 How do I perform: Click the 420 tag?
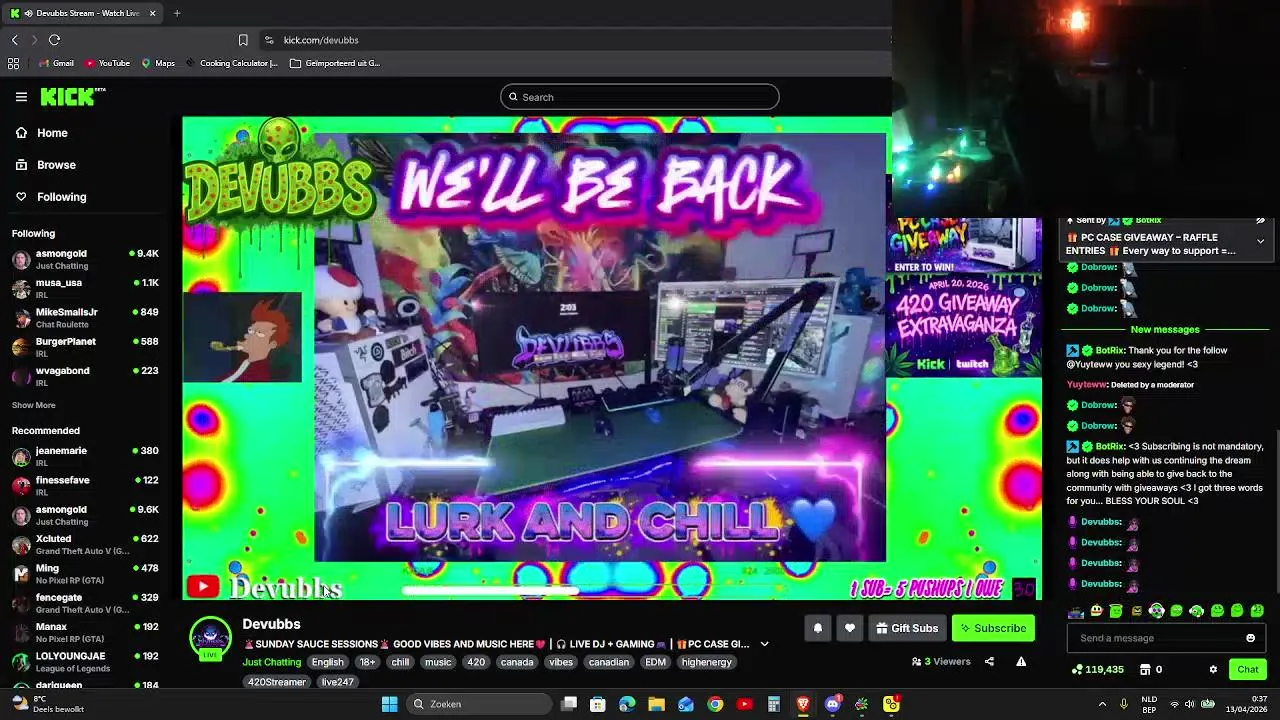pos(476,662)
